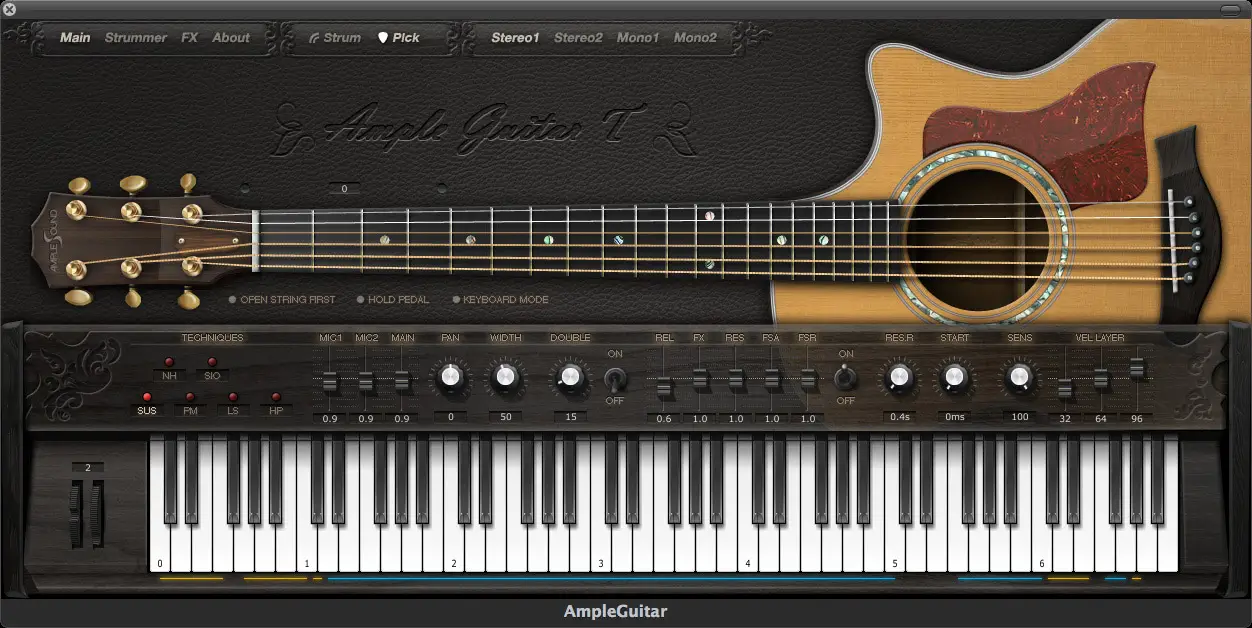Click the REL value field 0.6
1252x628 pixels.
(x=664, y=418)
